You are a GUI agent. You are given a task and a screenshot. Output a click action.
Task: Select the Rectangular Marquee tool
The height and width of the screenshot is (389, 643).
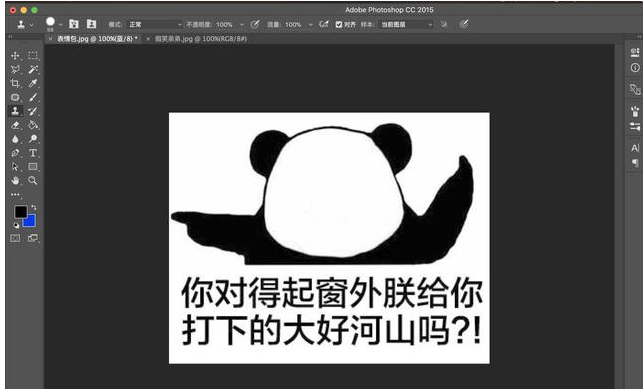[33, 55]
